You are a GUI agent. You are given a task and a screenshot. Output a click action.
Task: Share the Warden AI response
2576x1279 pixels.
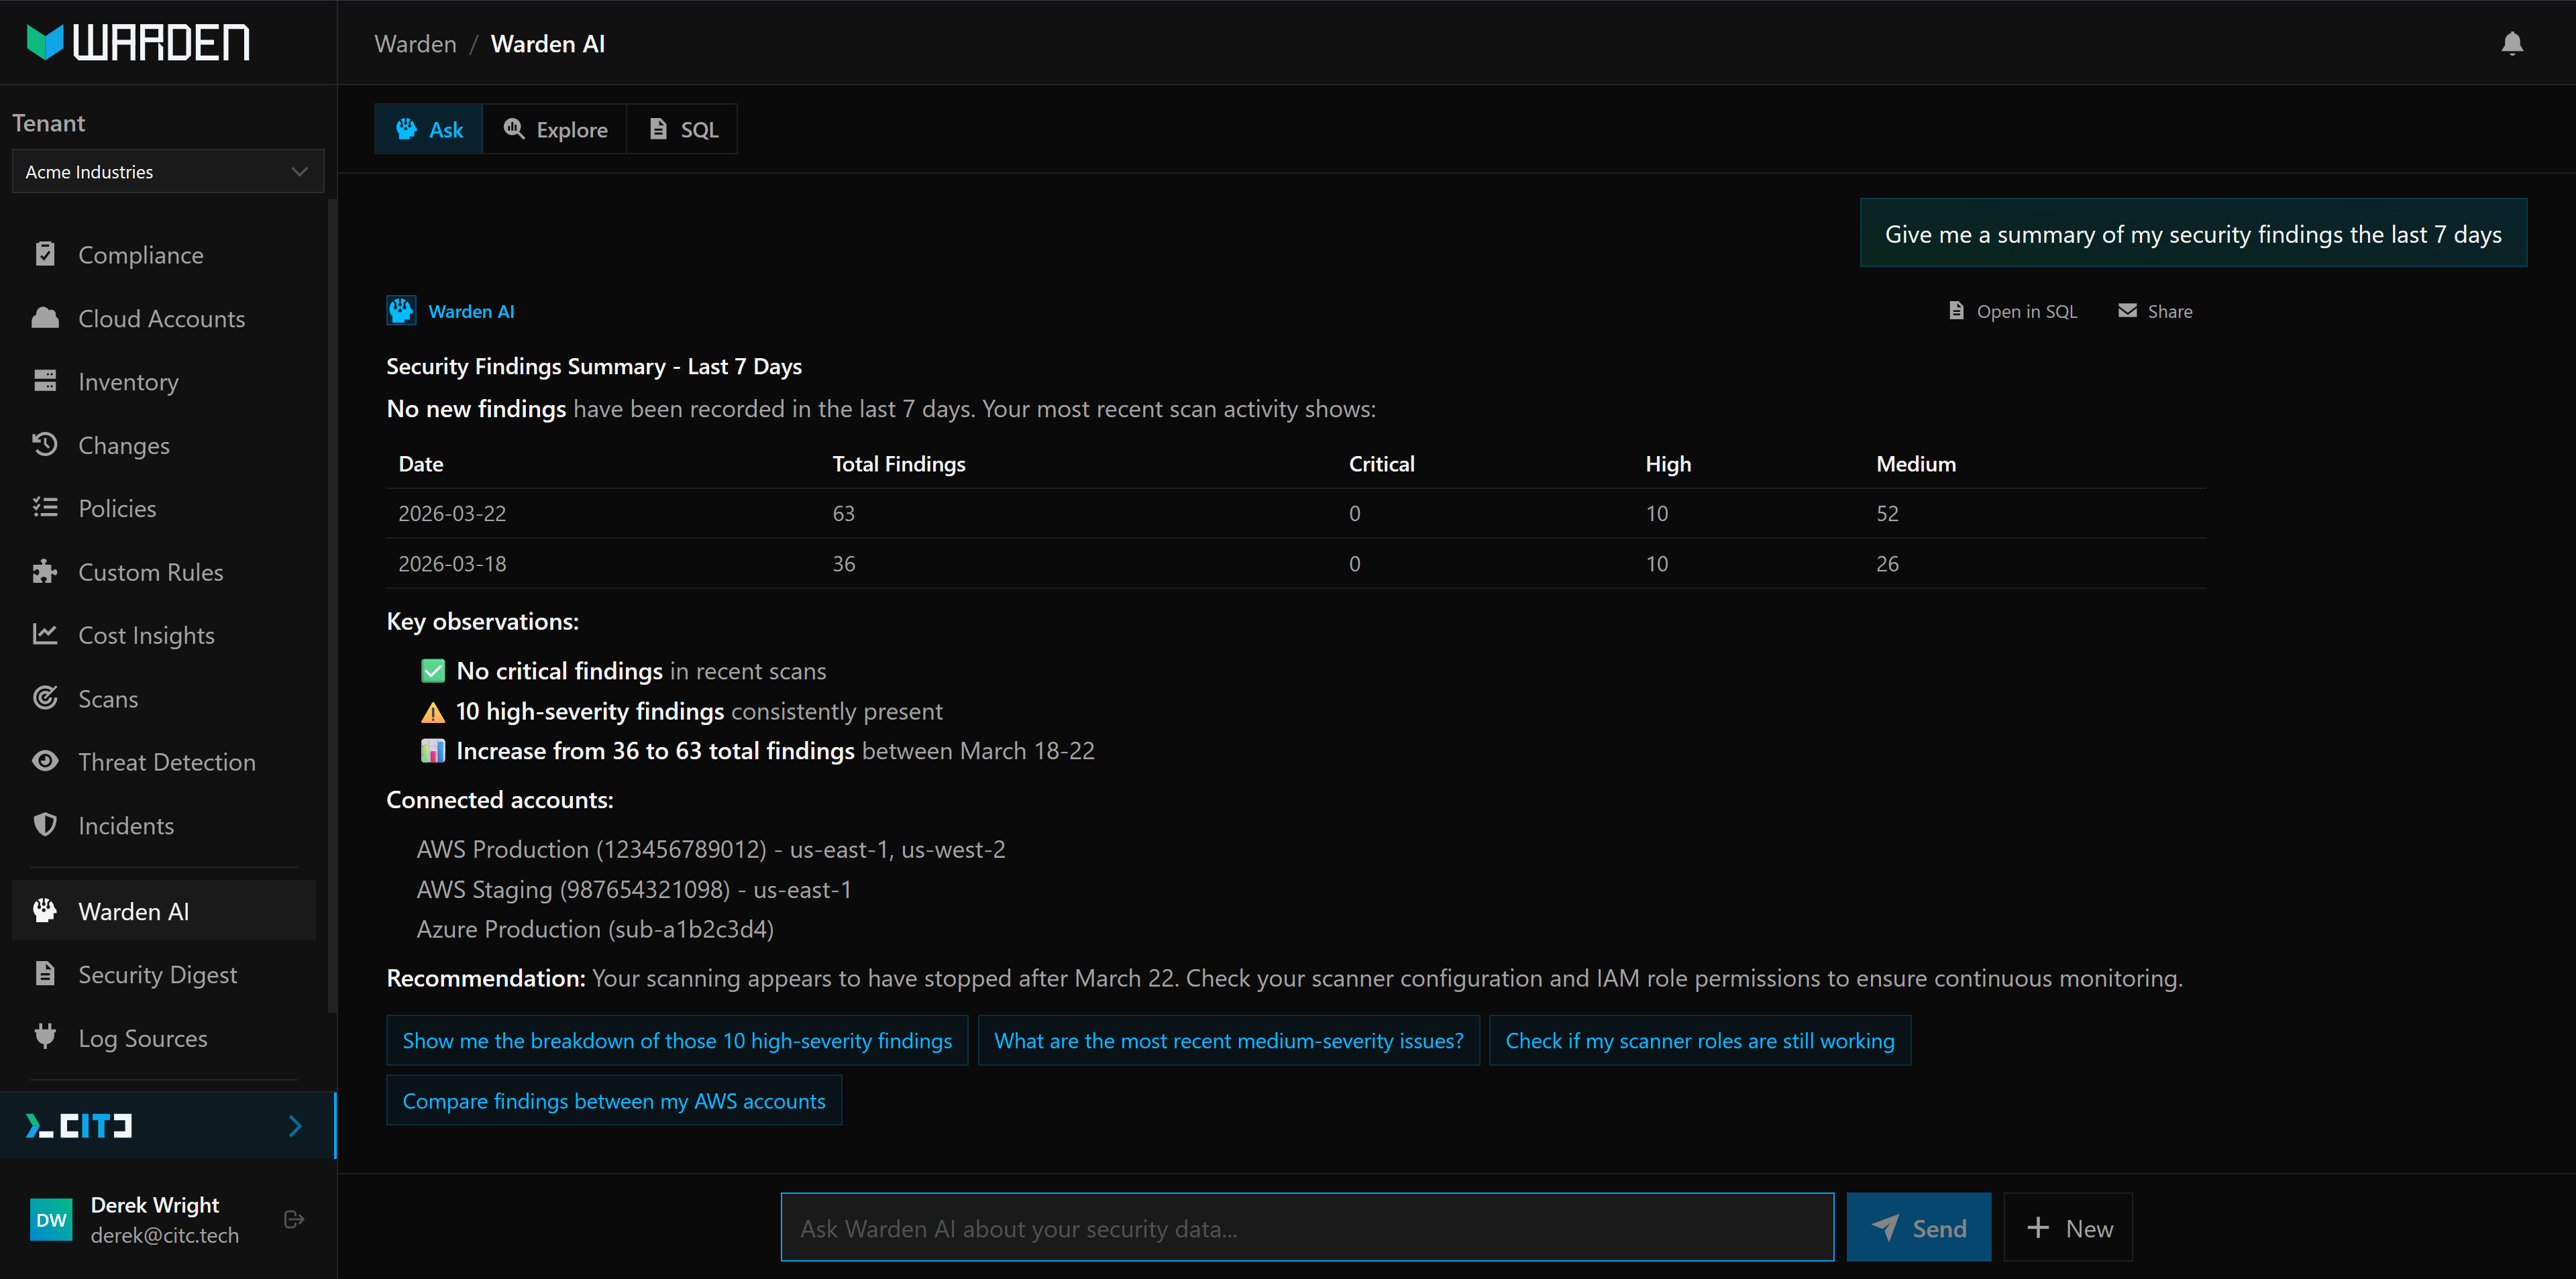[2155, 311]
